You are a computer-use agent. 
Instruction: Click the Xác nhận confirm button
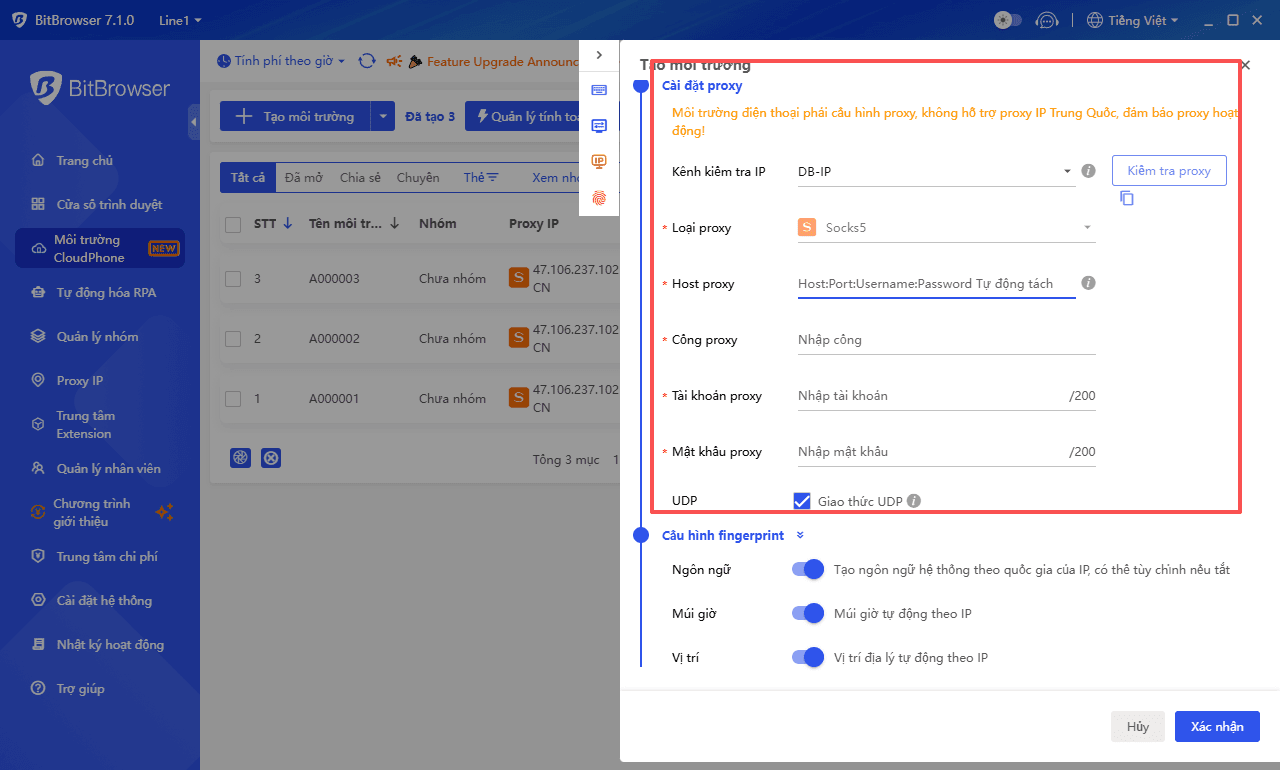pos(1216,727)
